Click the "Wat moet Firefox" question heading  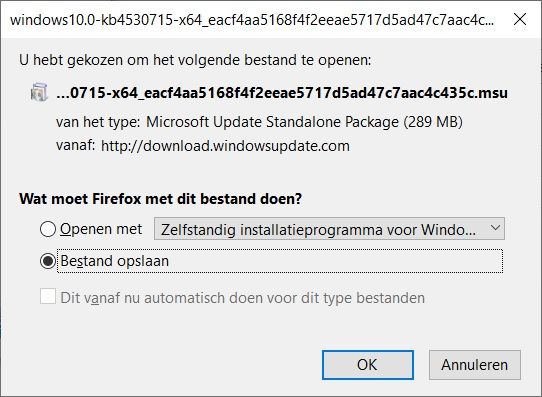click(160, 199)
